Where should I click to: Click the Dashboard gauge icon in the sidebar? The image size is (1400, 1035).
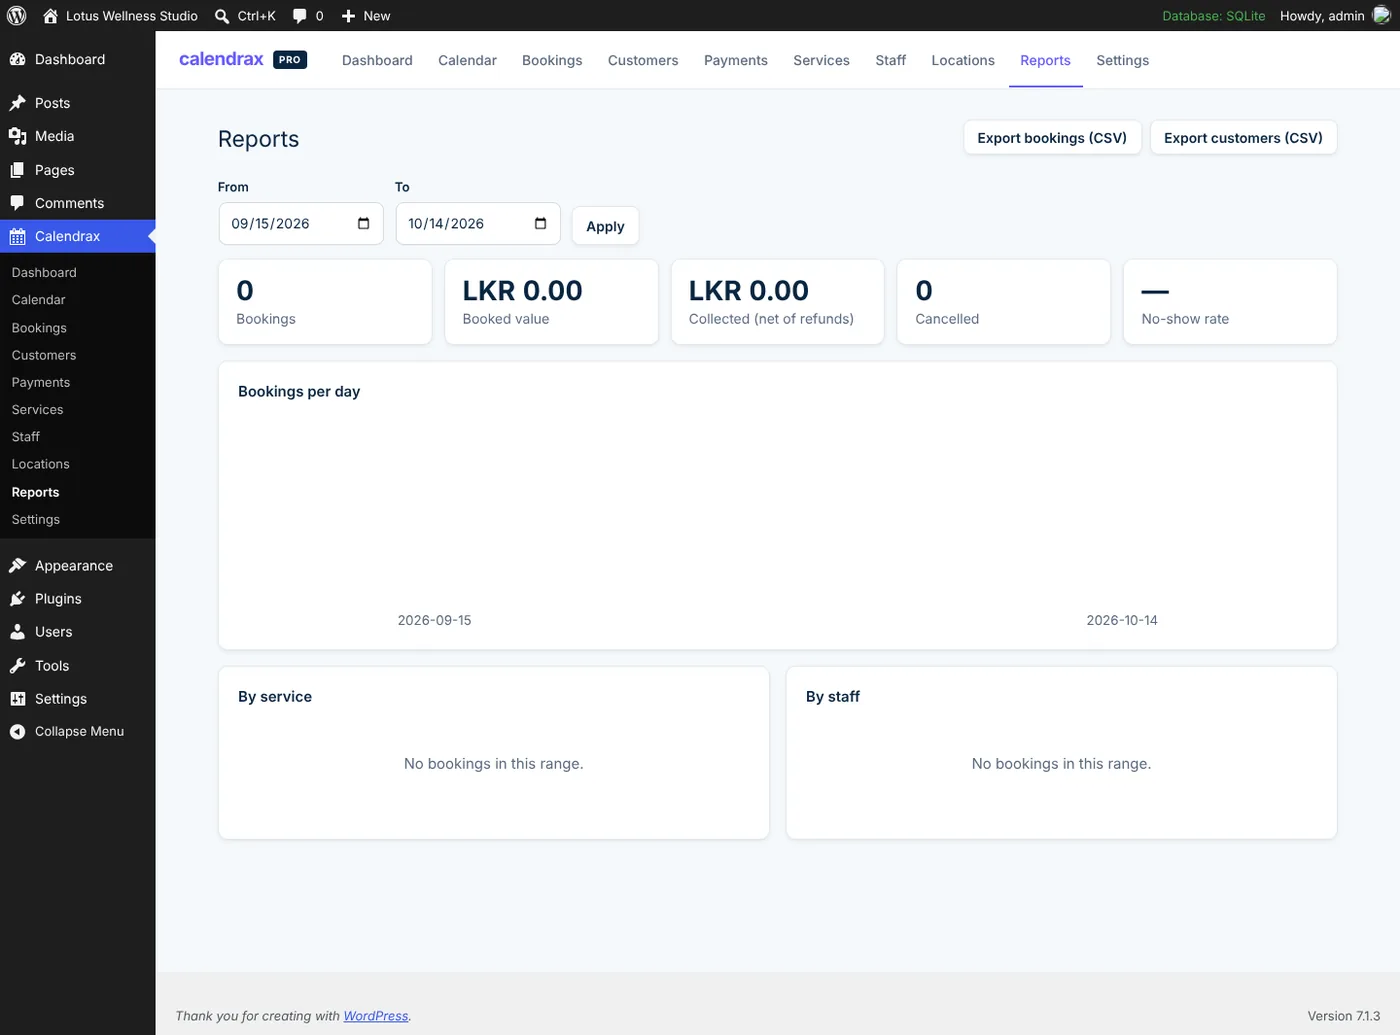pyautogui.click(x=17, y=59)
